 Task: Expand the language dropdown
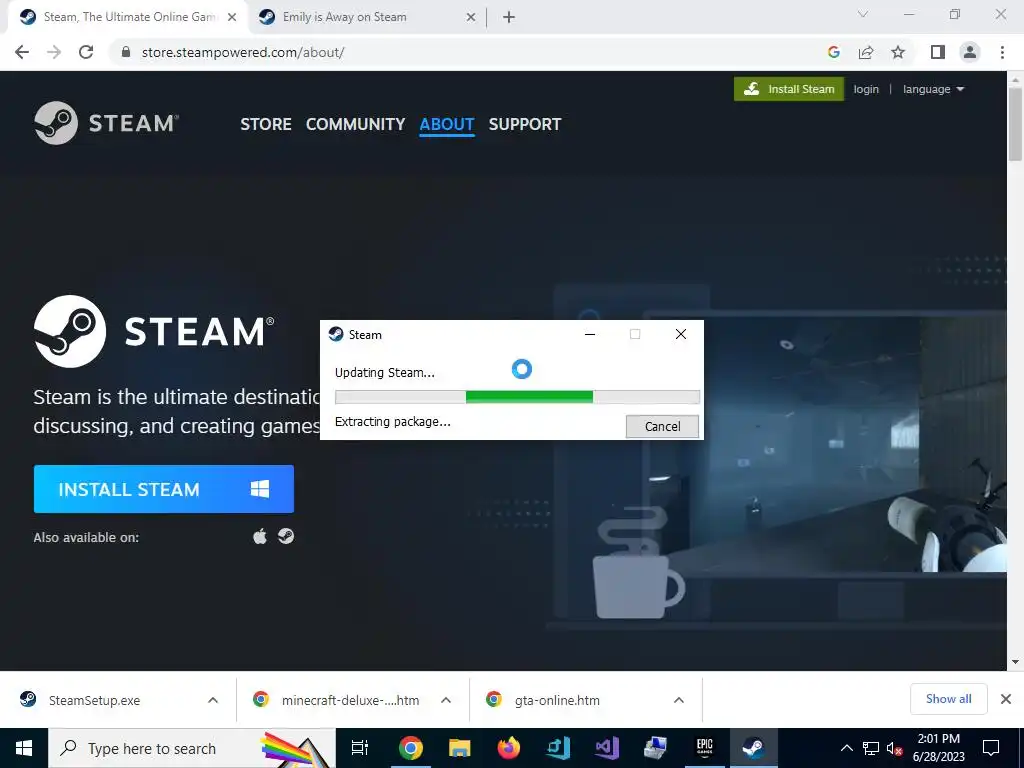pyautogui.click(x=933, y=89)
